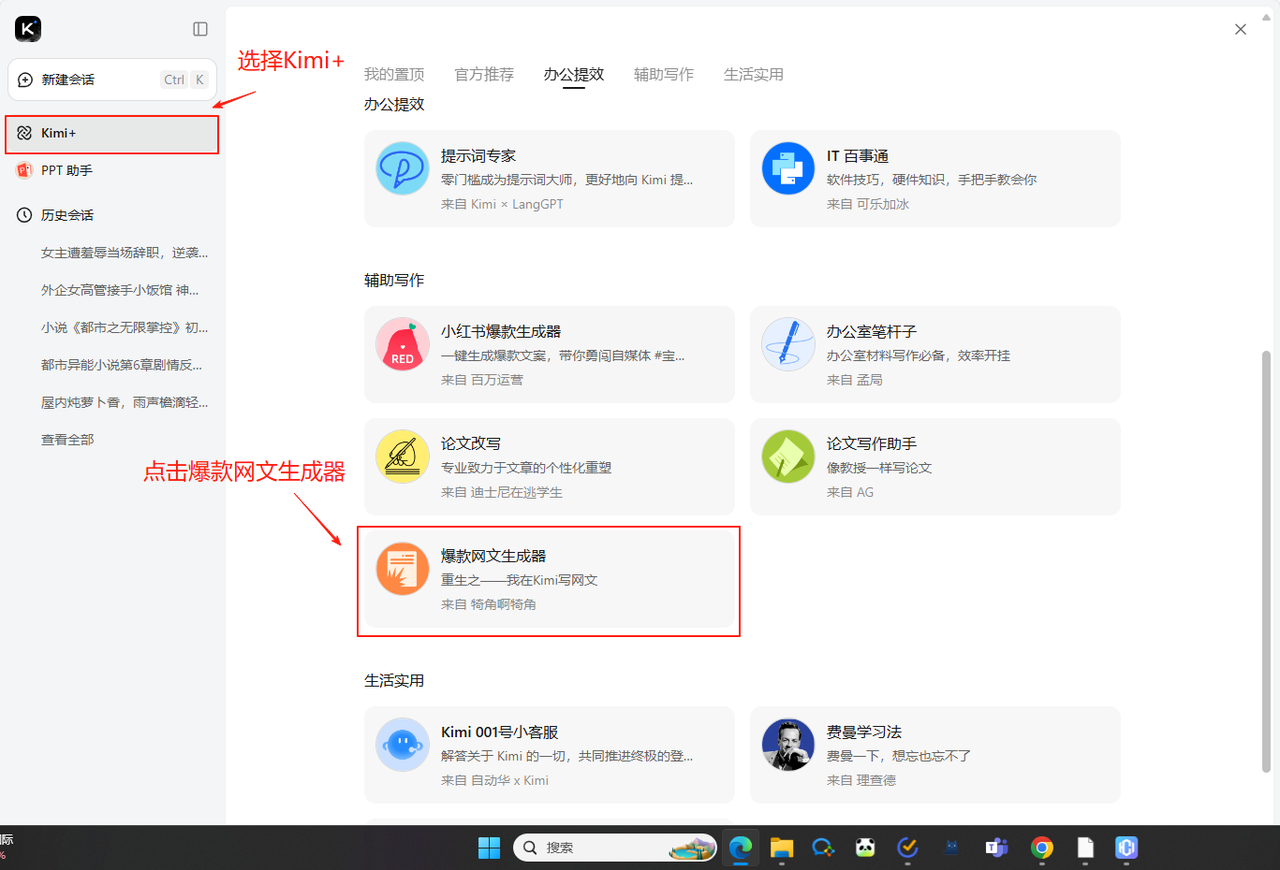
Task: Click the 历史会话 clock icon
Action: [x=25, y=215]
